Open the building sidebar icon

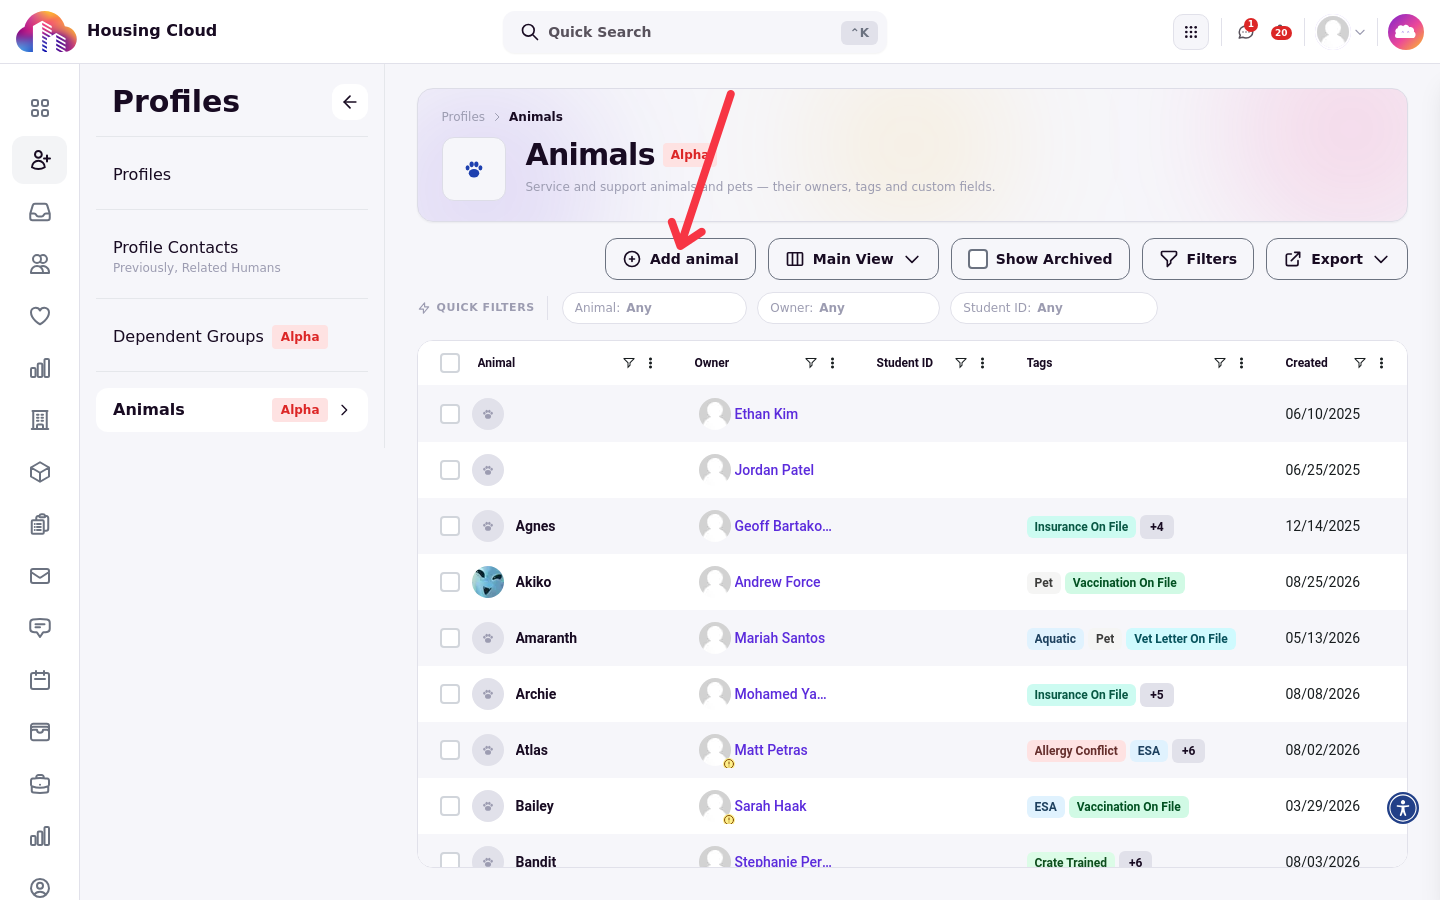(40, 420)
